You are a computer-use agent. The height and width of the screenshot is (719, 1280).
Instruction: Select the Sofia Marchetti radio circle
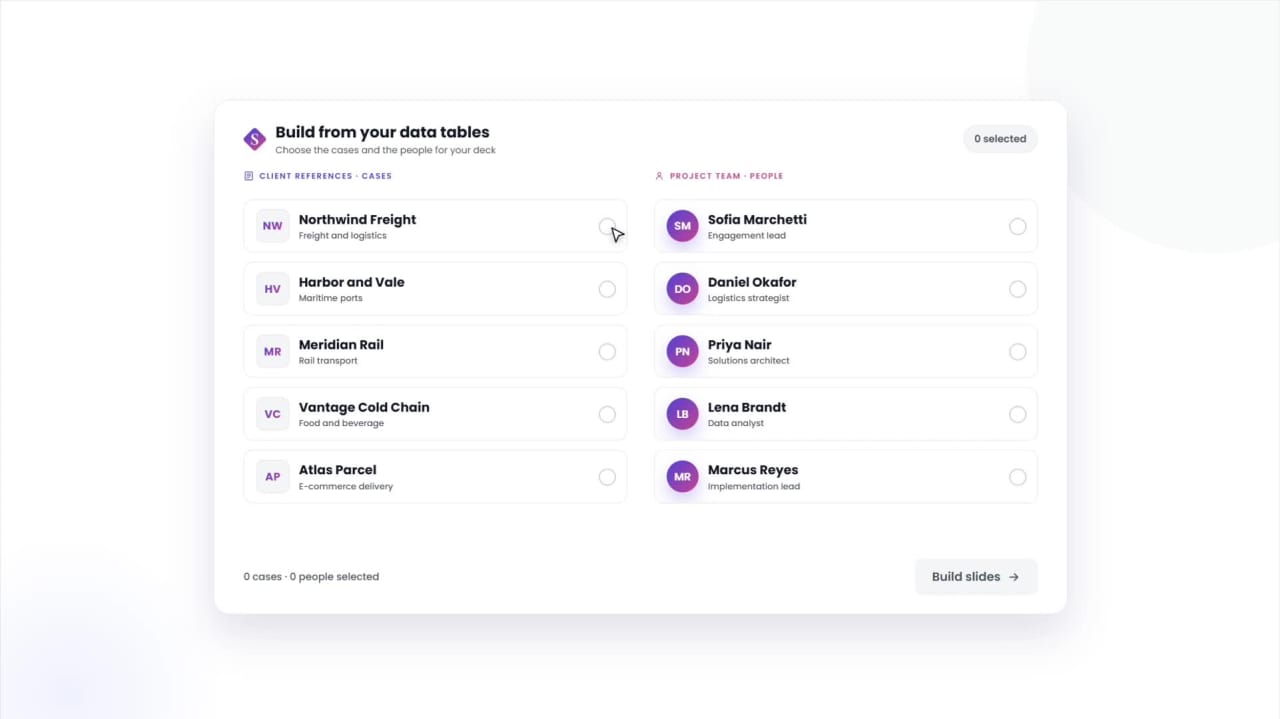1017,226
